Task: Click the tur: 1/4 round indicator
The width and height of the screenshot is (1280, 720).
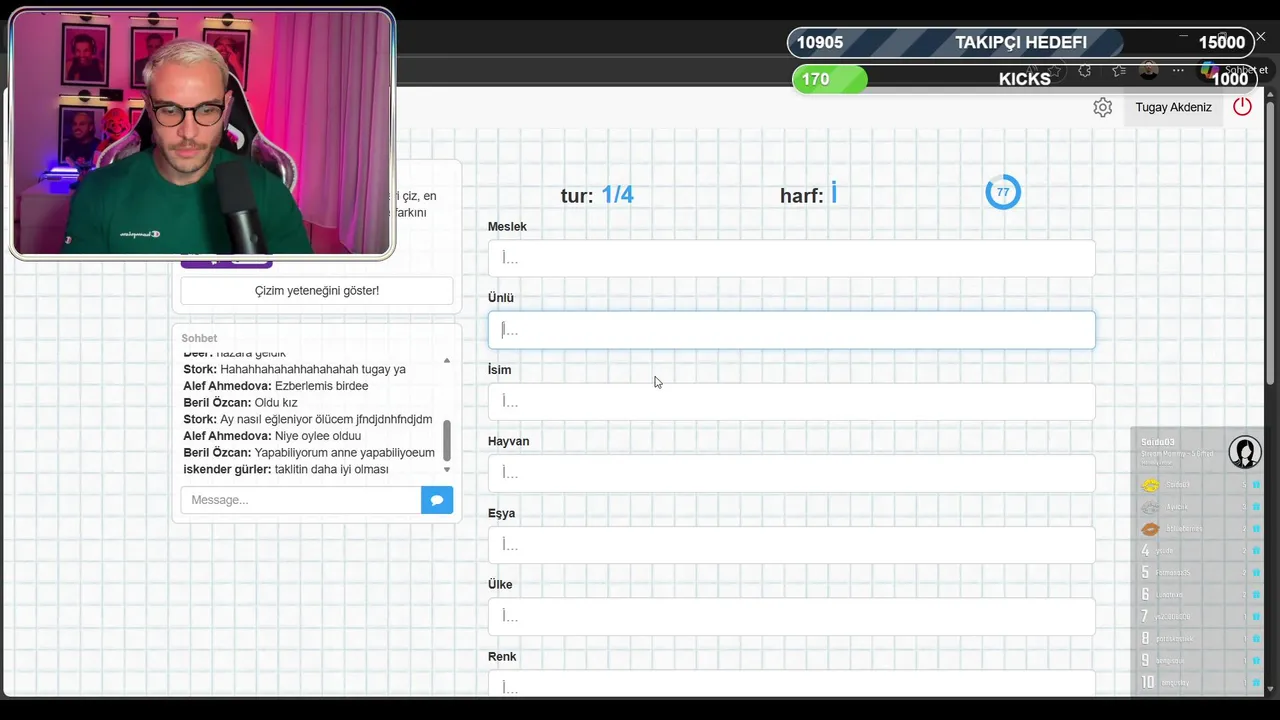Action: coord(597,195)
